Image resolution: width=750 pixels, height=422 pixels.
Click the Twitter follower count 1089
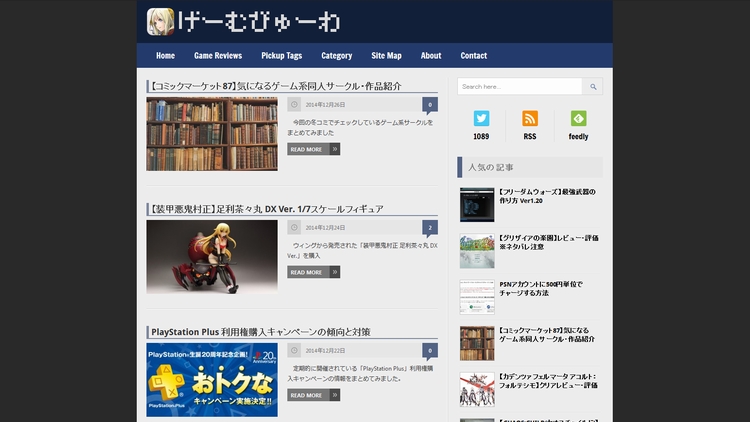tap(481, 137)
